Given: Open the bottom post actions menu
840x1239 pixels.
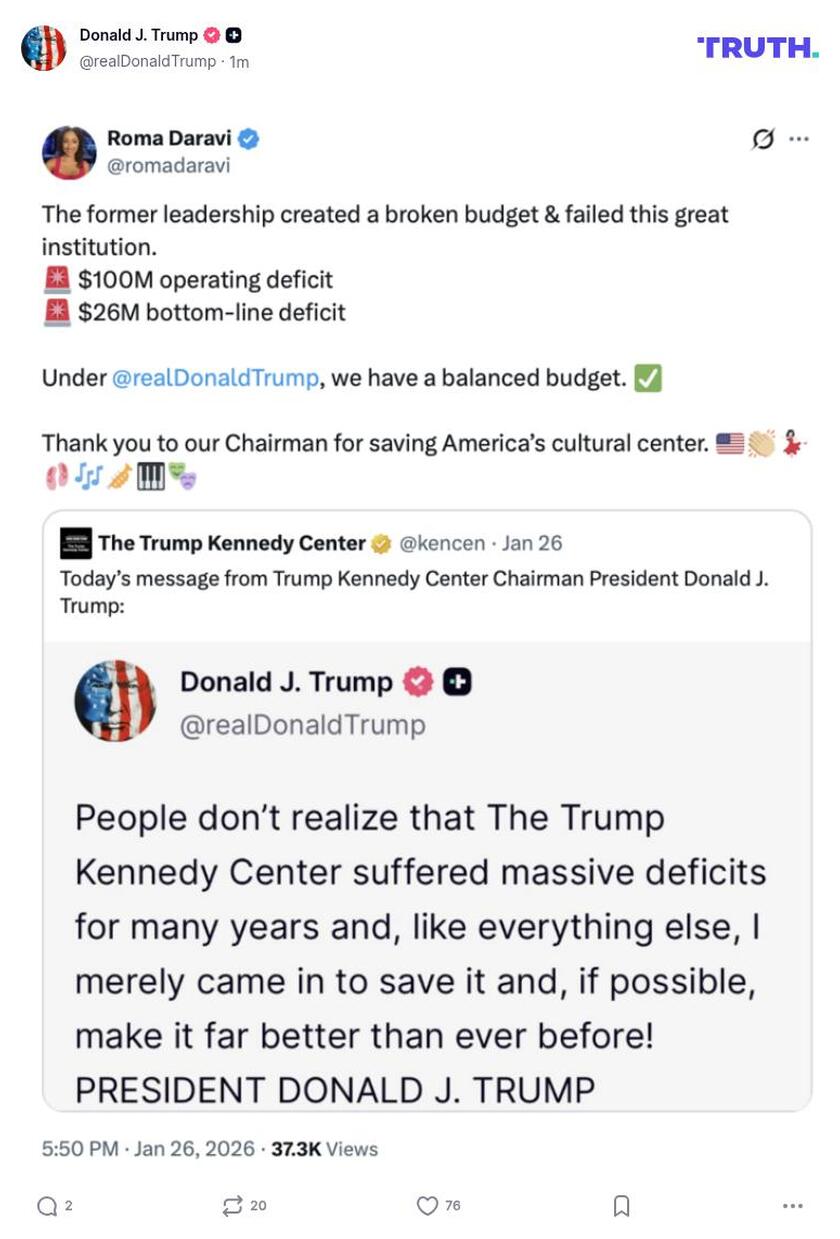Looking at the screenshot, I should (790, 1206).
